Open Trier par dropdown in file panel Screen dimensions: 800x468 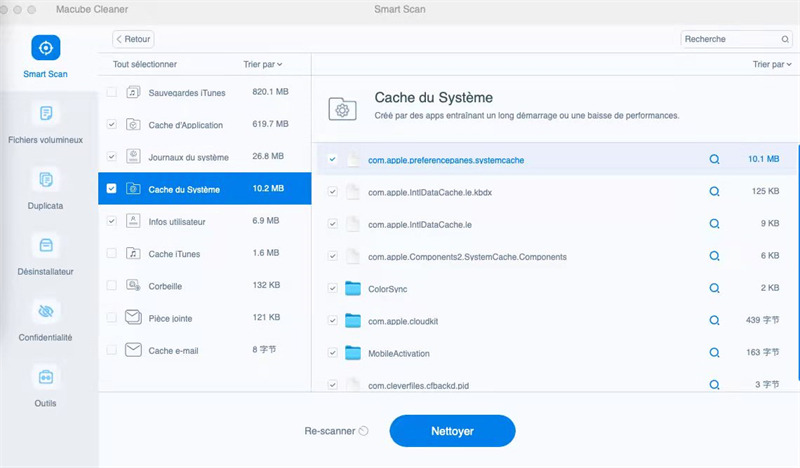pos(772,64)
